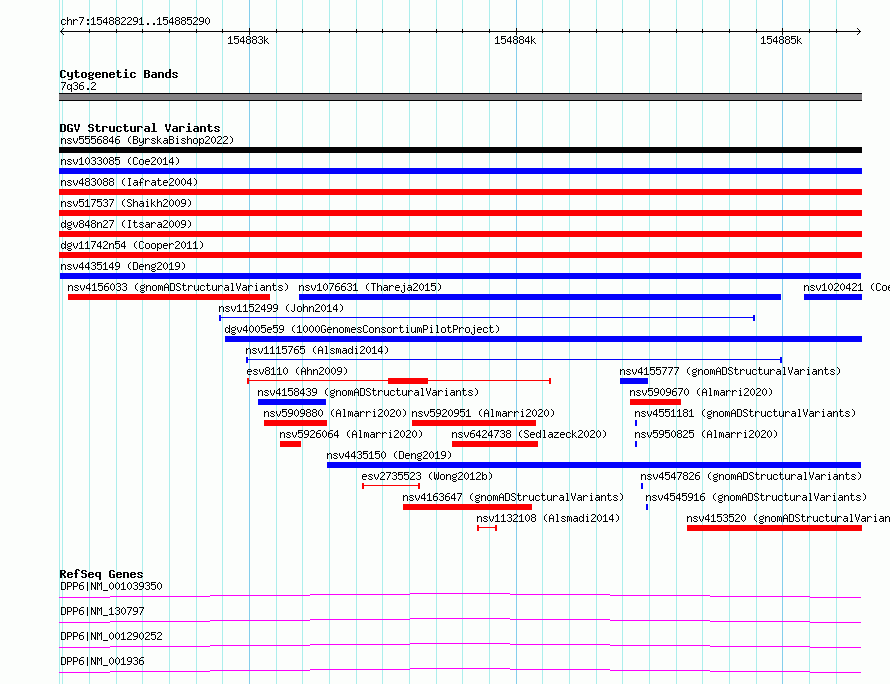Select the Cytogenetic Bands track title
This screenshot has height=684, width=890.
[119, 74]
